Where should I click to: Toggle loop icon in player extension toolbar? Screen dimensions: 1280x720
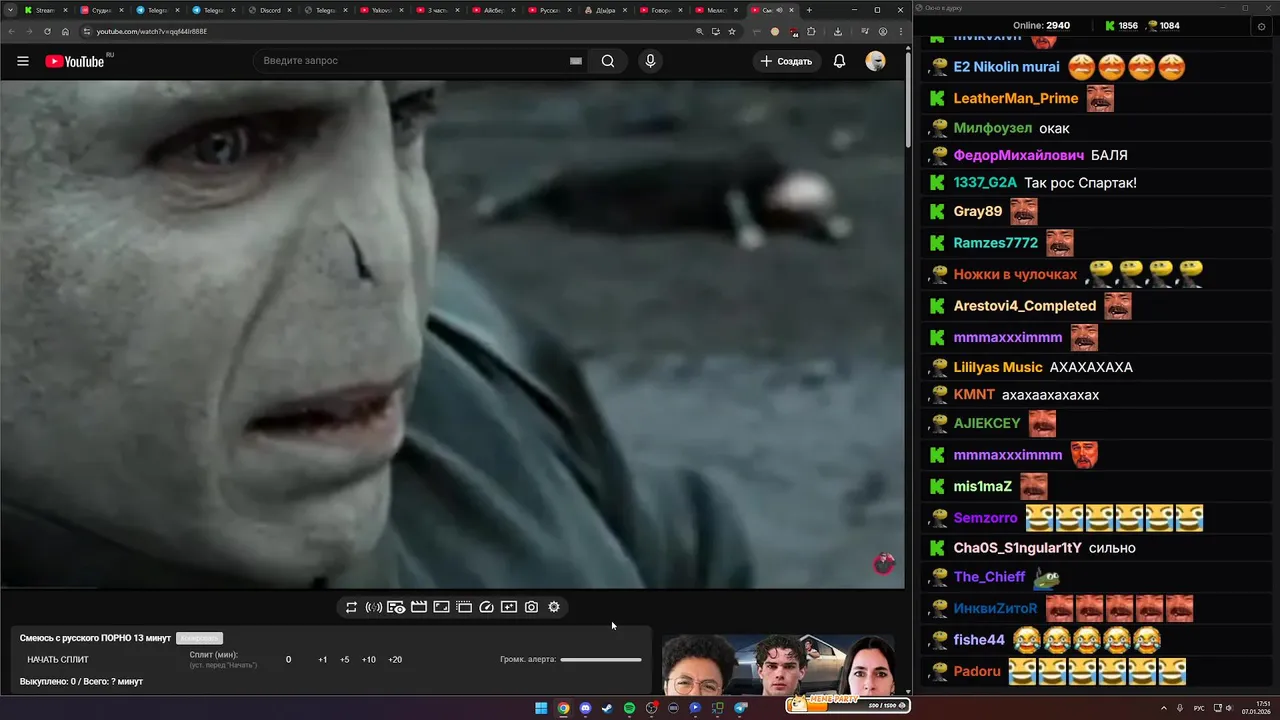[x=351, y=607]
